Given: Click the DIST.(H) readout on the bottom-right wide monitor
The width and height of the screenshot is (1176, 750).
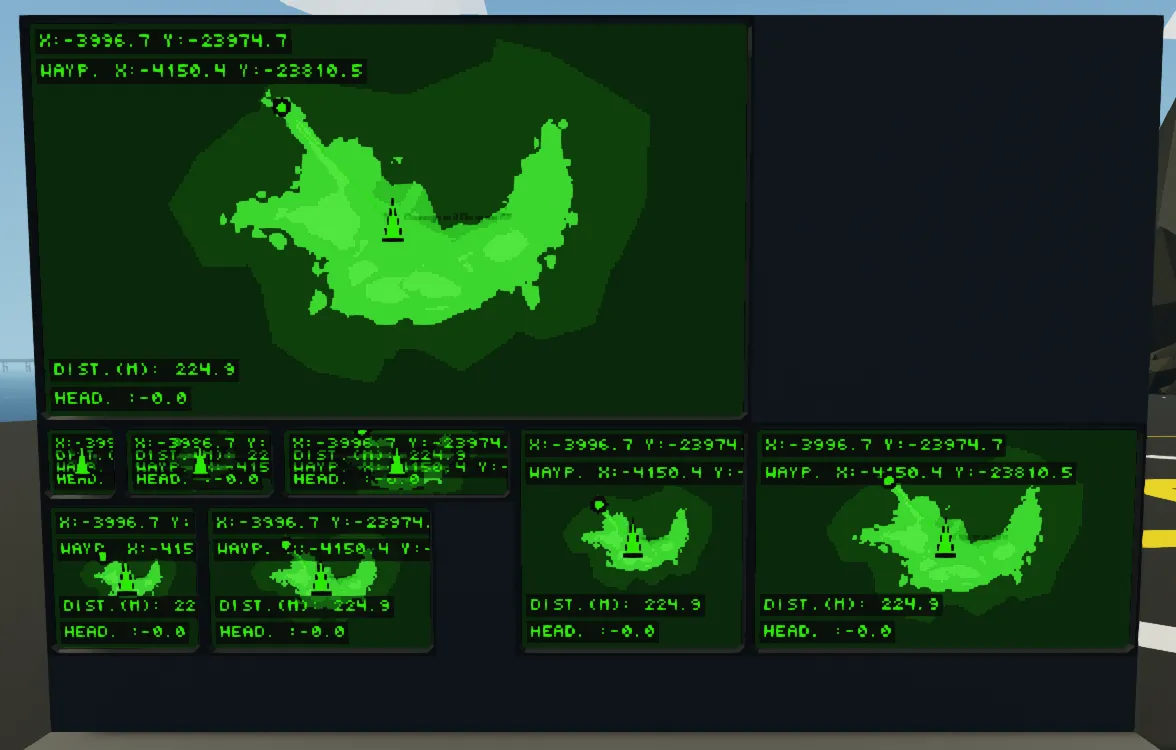Looking at the screenshot, I should click(851, 604).
